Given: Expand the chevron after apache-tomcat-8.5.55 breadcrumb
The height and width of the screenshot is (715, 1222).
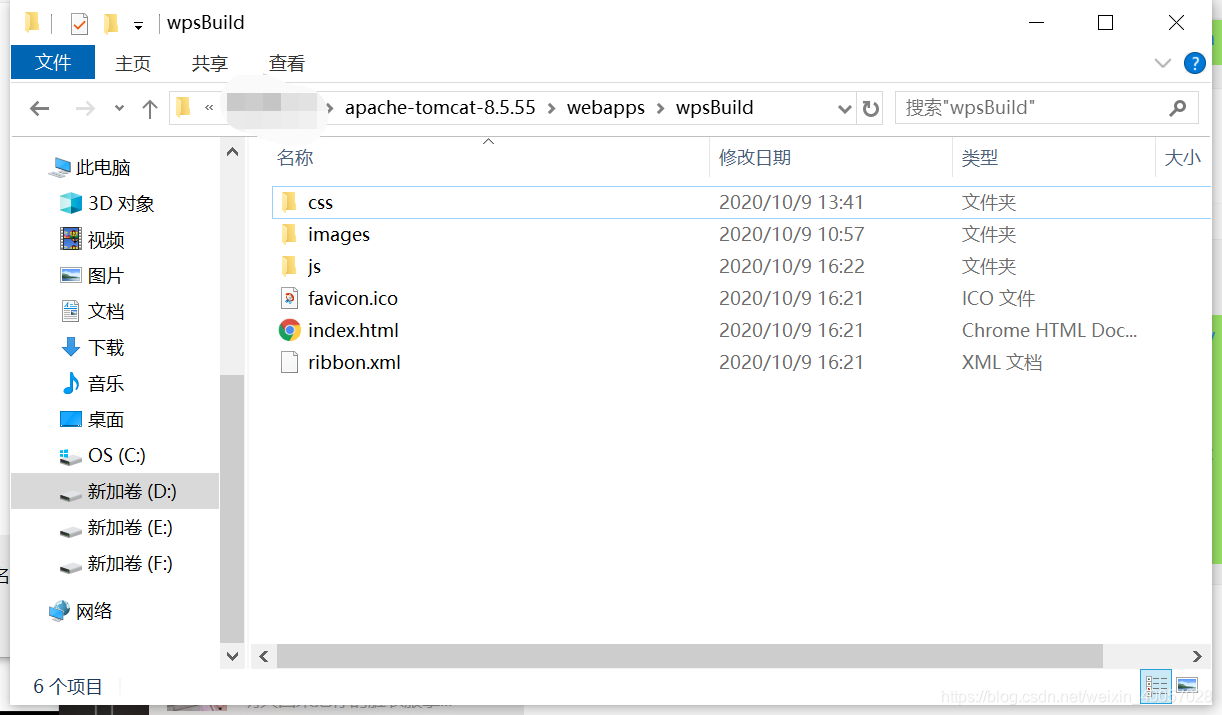Looking at the screenshot, I should [552, 108].
